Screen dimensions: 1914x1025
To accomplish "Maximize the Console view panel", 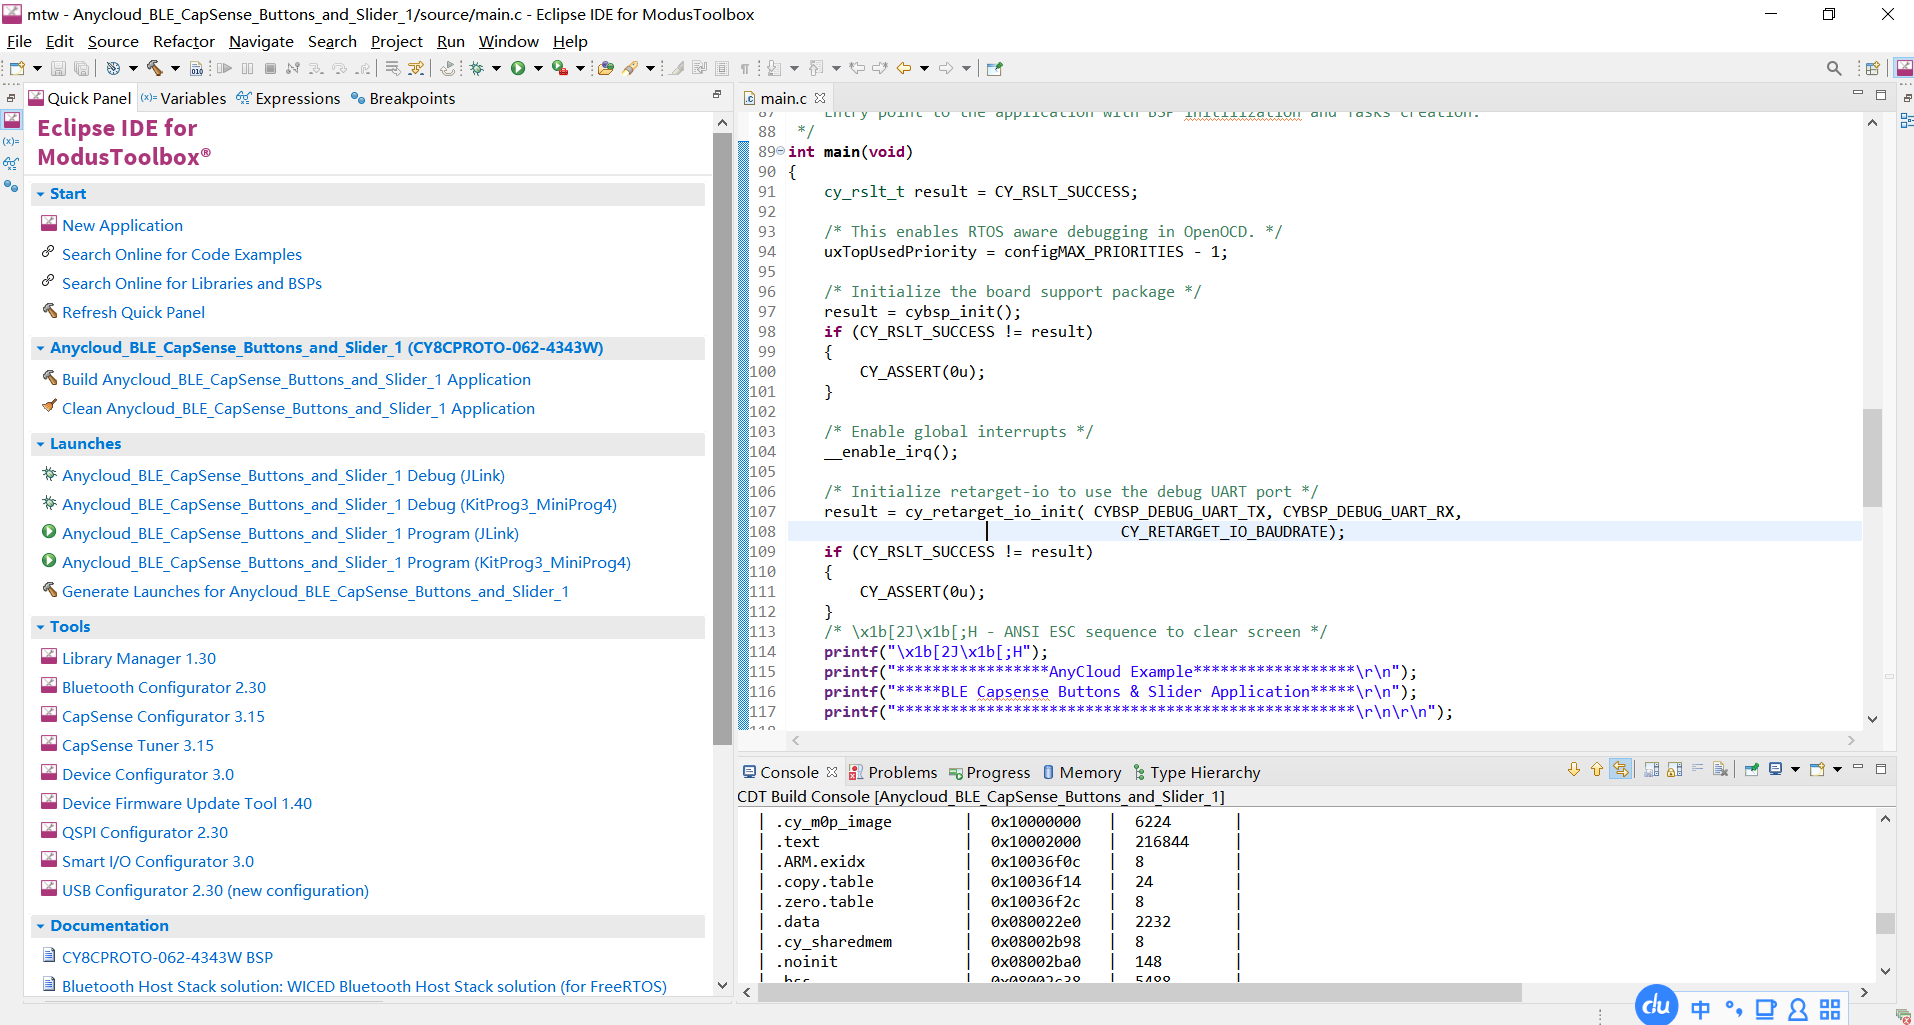I will pyautogui.click(x=1881, y=769).
